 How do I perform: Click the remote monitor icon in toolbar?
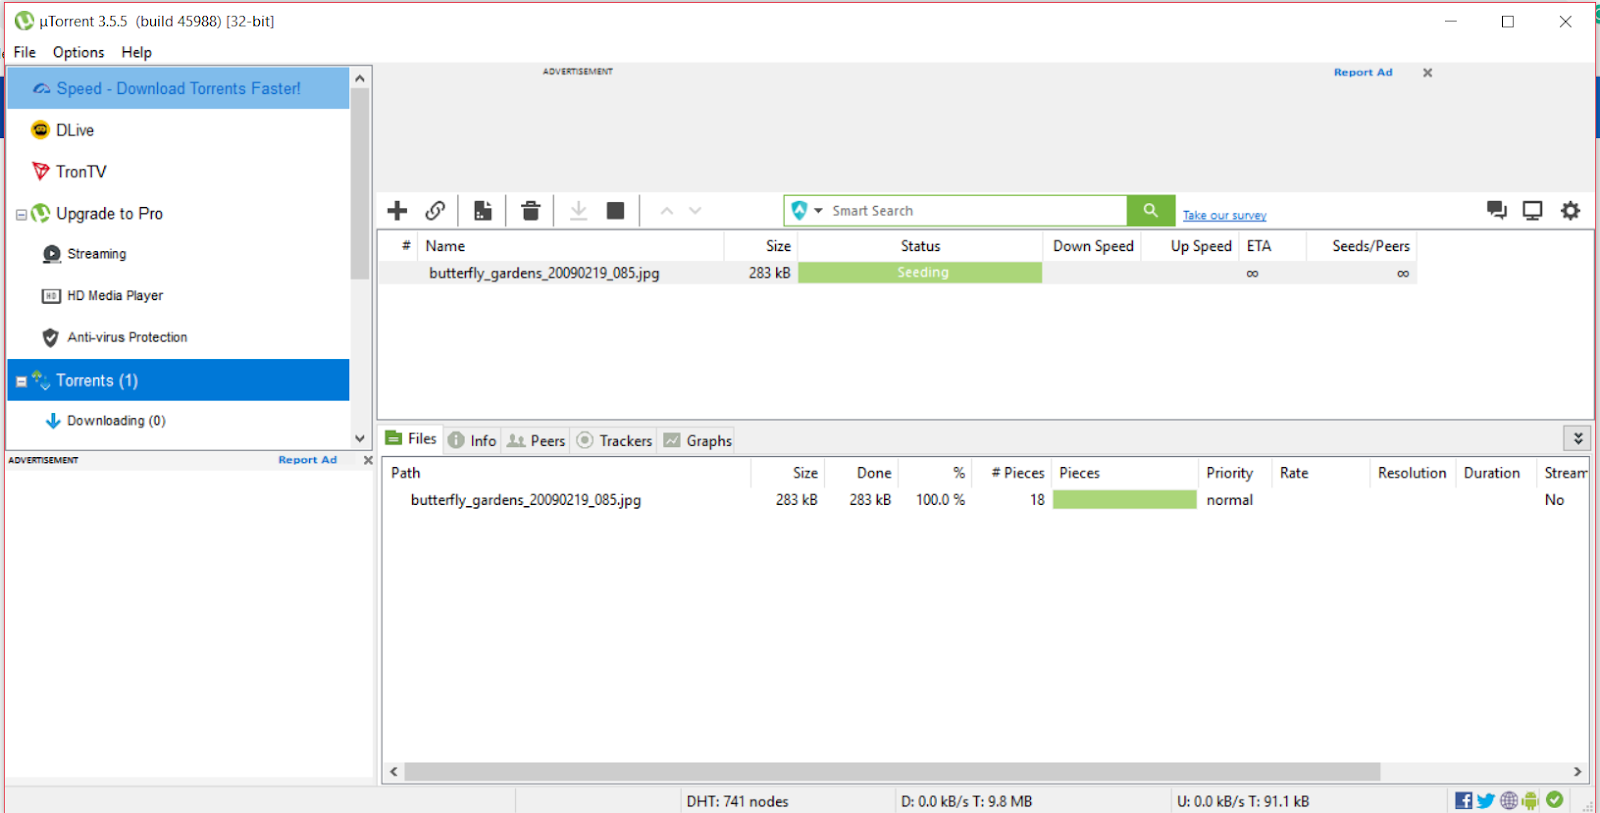1532,210
